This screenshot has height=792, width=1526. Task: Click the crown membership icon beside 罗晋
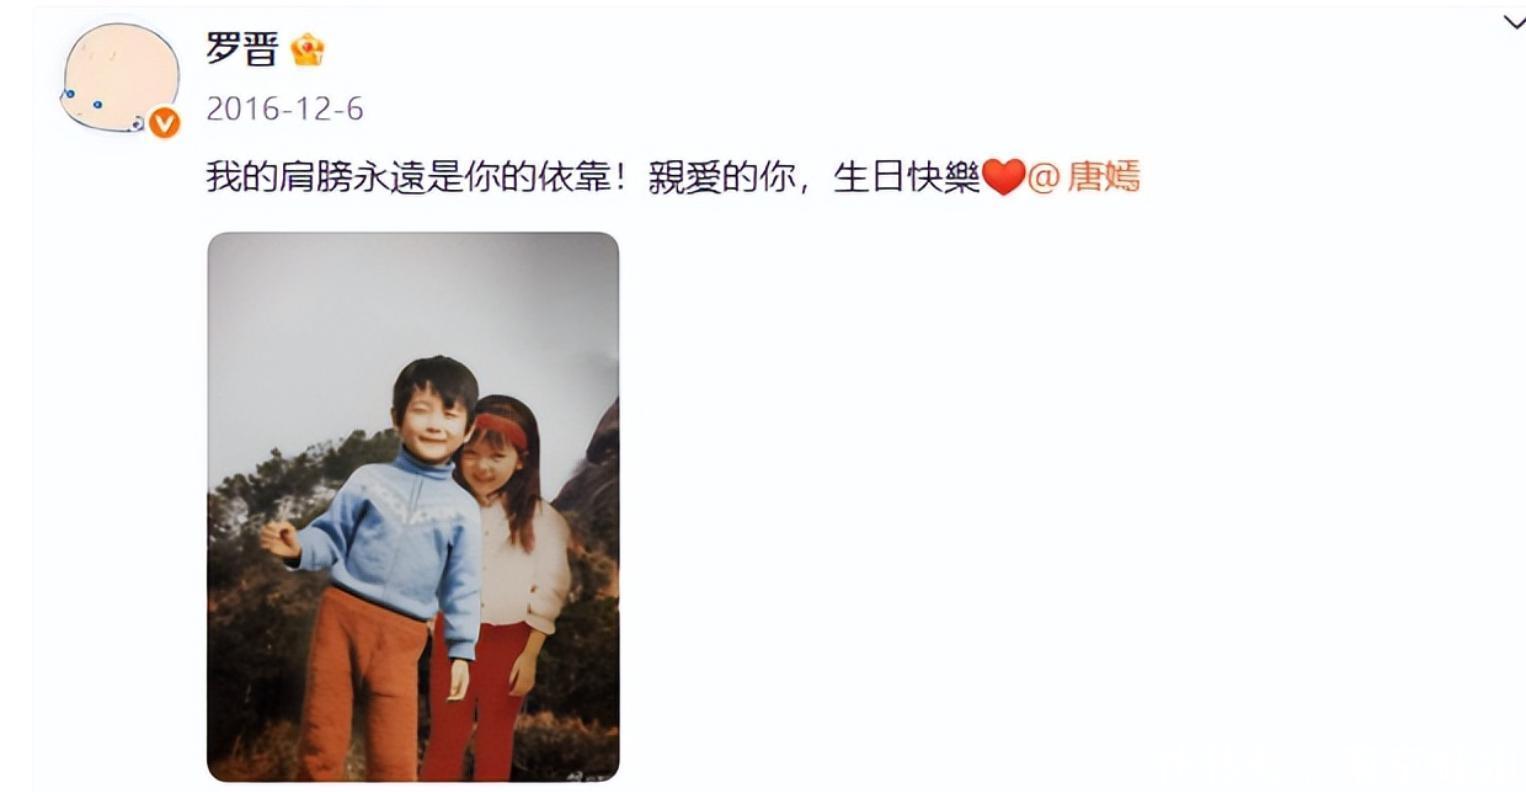tap(307, 49)
